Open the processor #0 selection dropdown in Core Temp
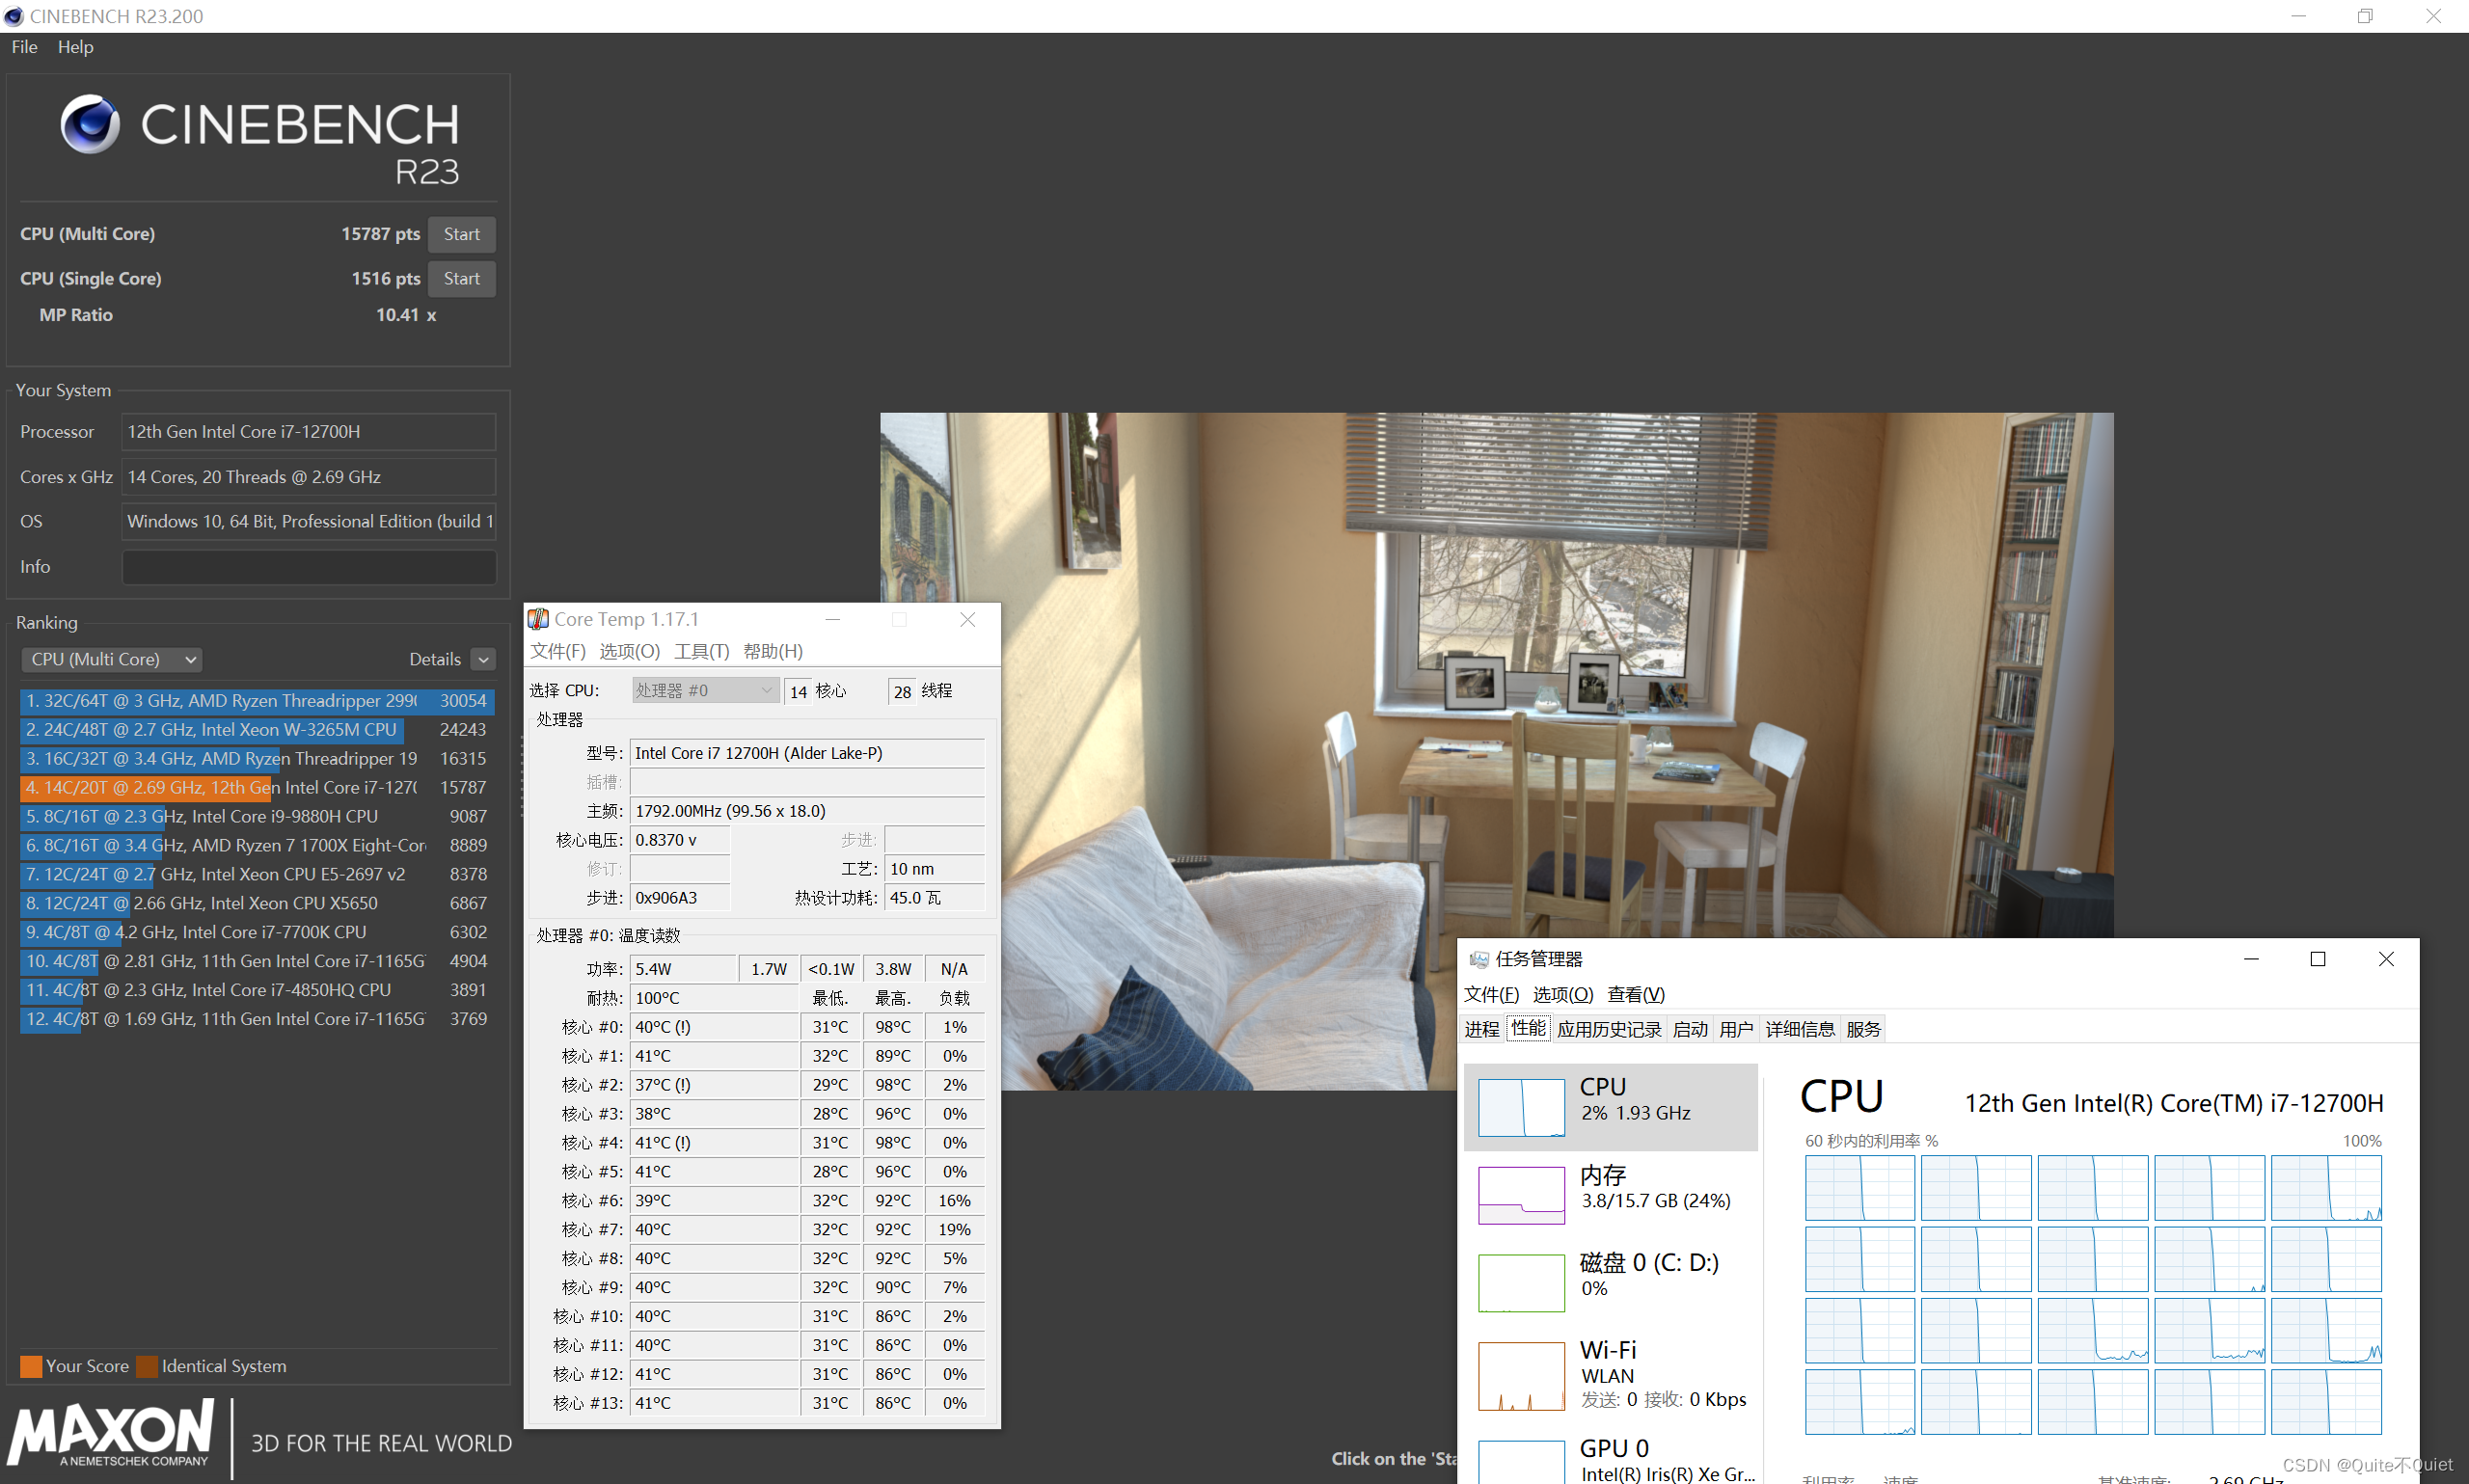 pyautogui.click(x=704, y=690)
